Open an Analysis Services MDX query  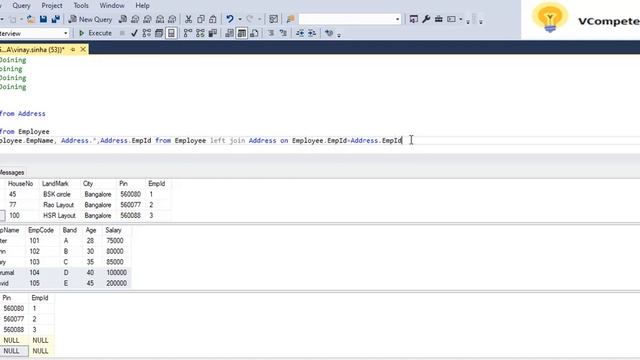[135, 19]
